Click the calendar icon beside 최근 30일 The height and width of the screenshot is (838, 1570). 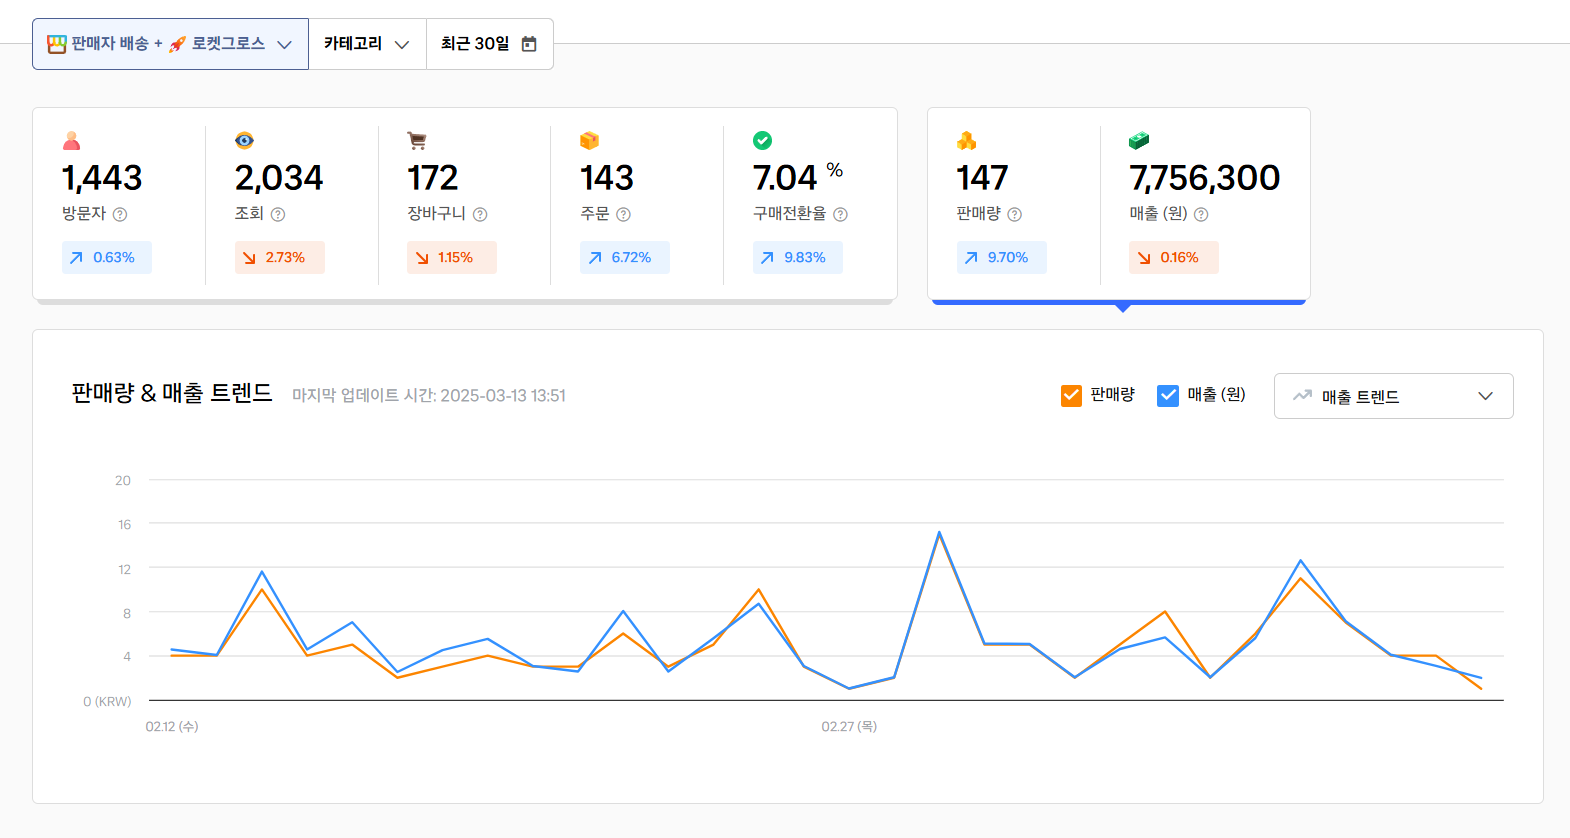click(529, 44)
